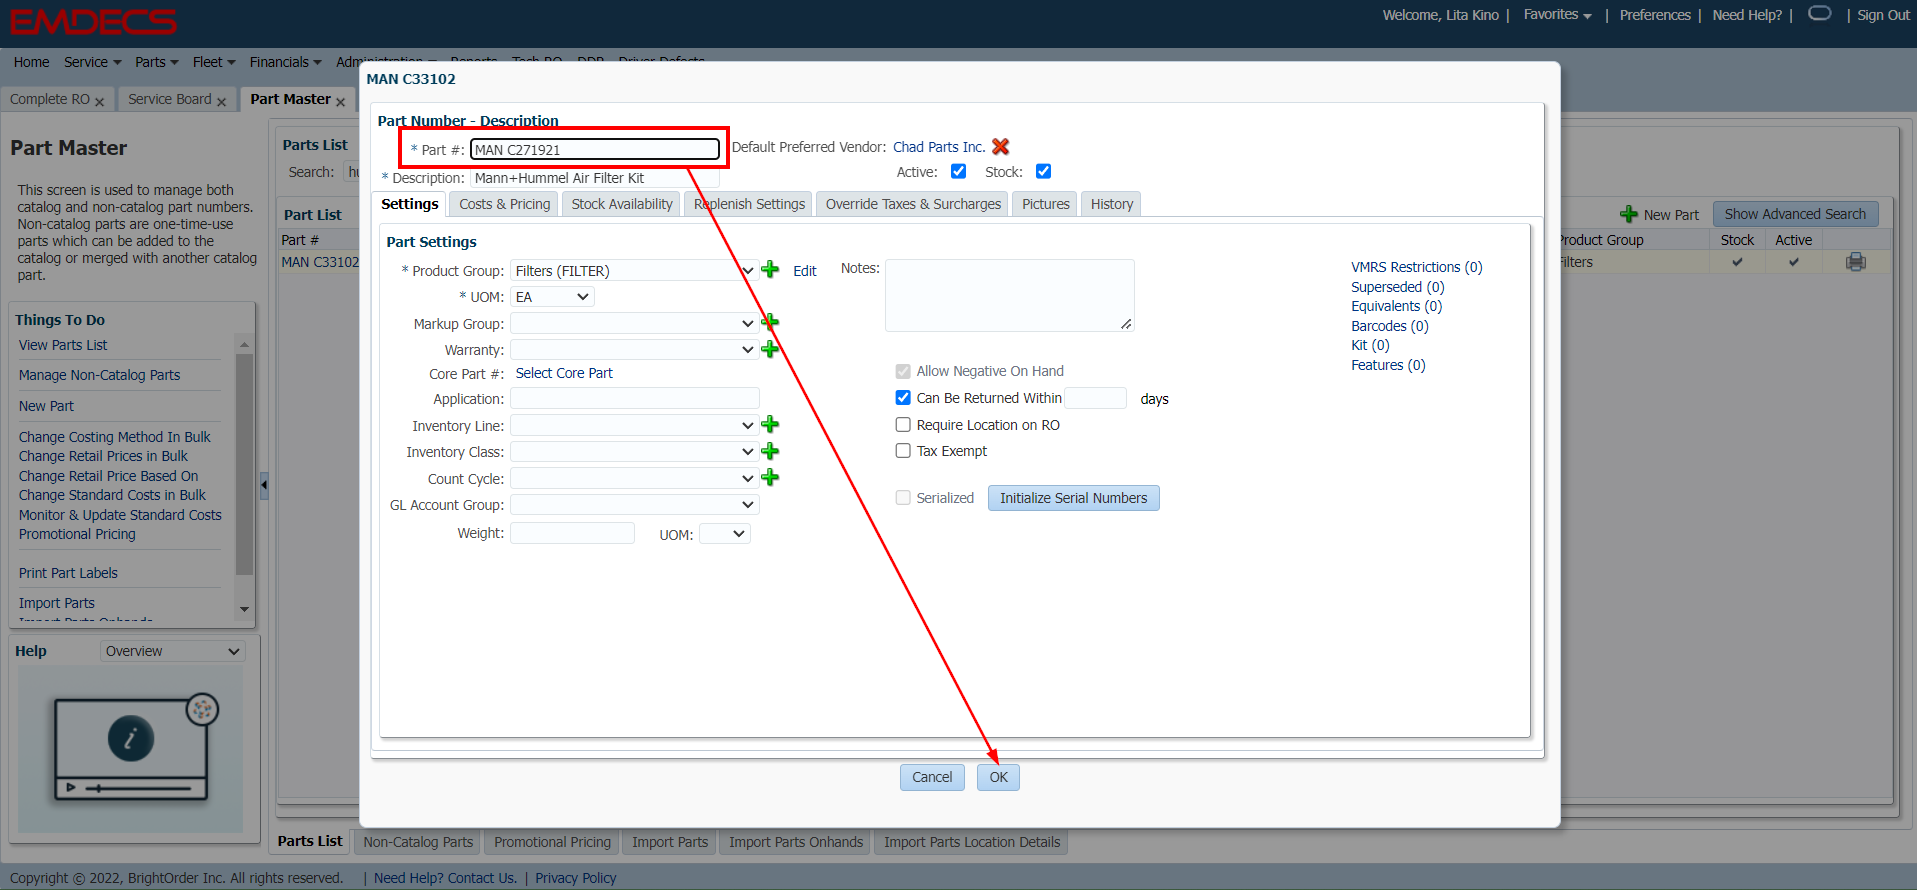Add new Inventory Line with green plus

pyautogui.click(x=770, y=425)
